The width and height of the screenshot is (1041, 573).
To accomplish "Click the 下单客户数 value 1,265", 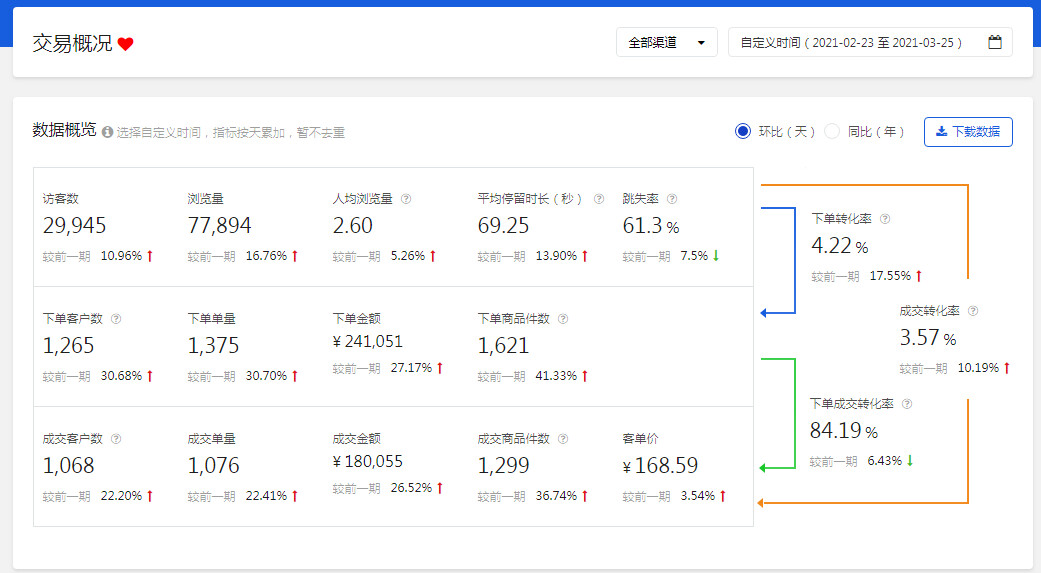I will pyautogui.click(x=68, y=346).
